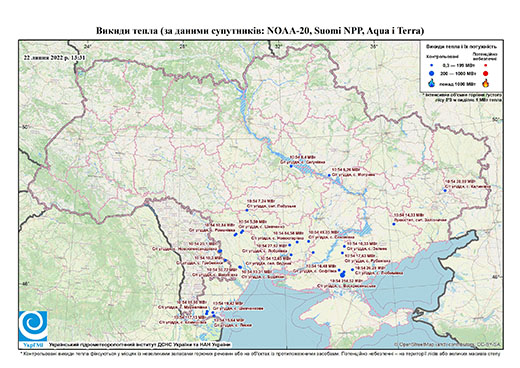The image size is (520, 368).
Task: Click the large red circle in legend
Action: pyautogui.click(x=486, y=74)
